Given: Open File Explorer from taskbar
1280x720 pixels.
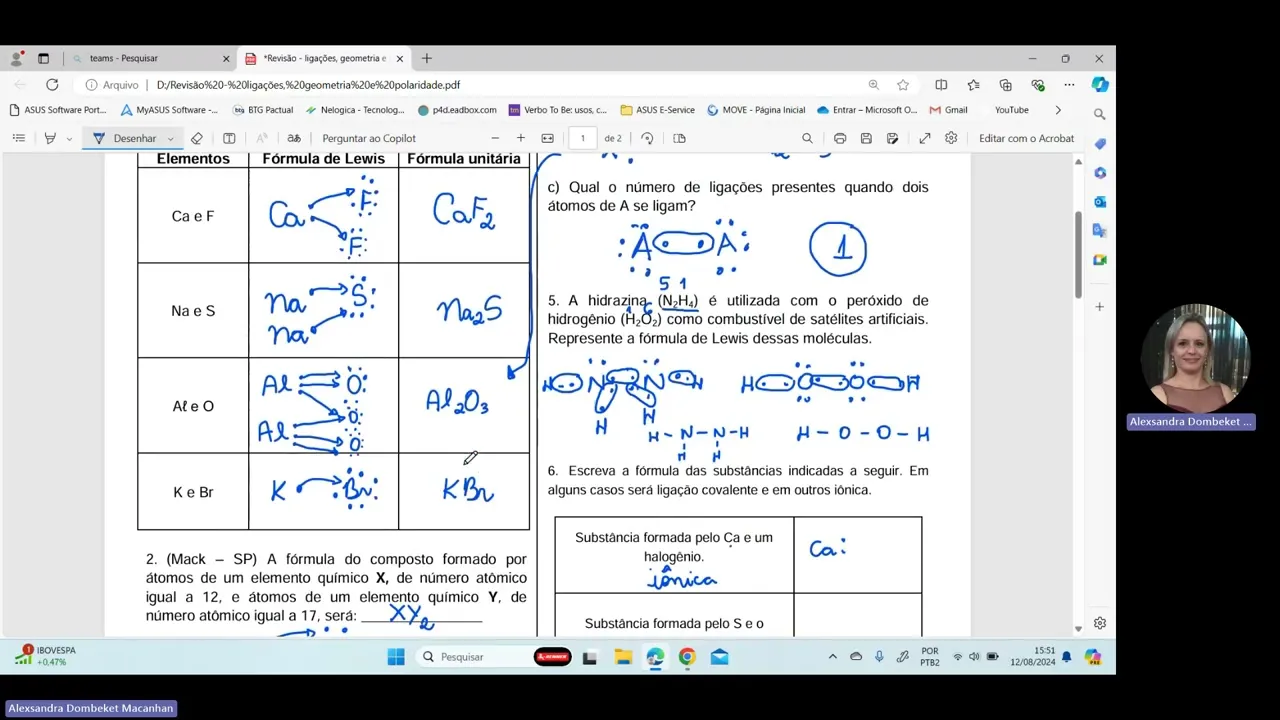Looking at the screenshot, I should 623,657.
